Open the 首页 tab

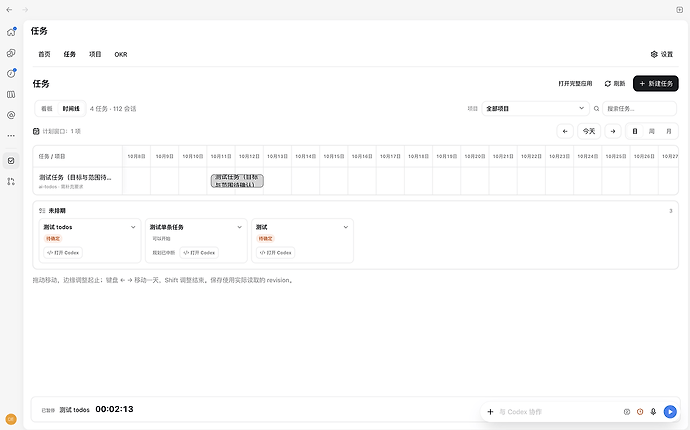point(44,55)
